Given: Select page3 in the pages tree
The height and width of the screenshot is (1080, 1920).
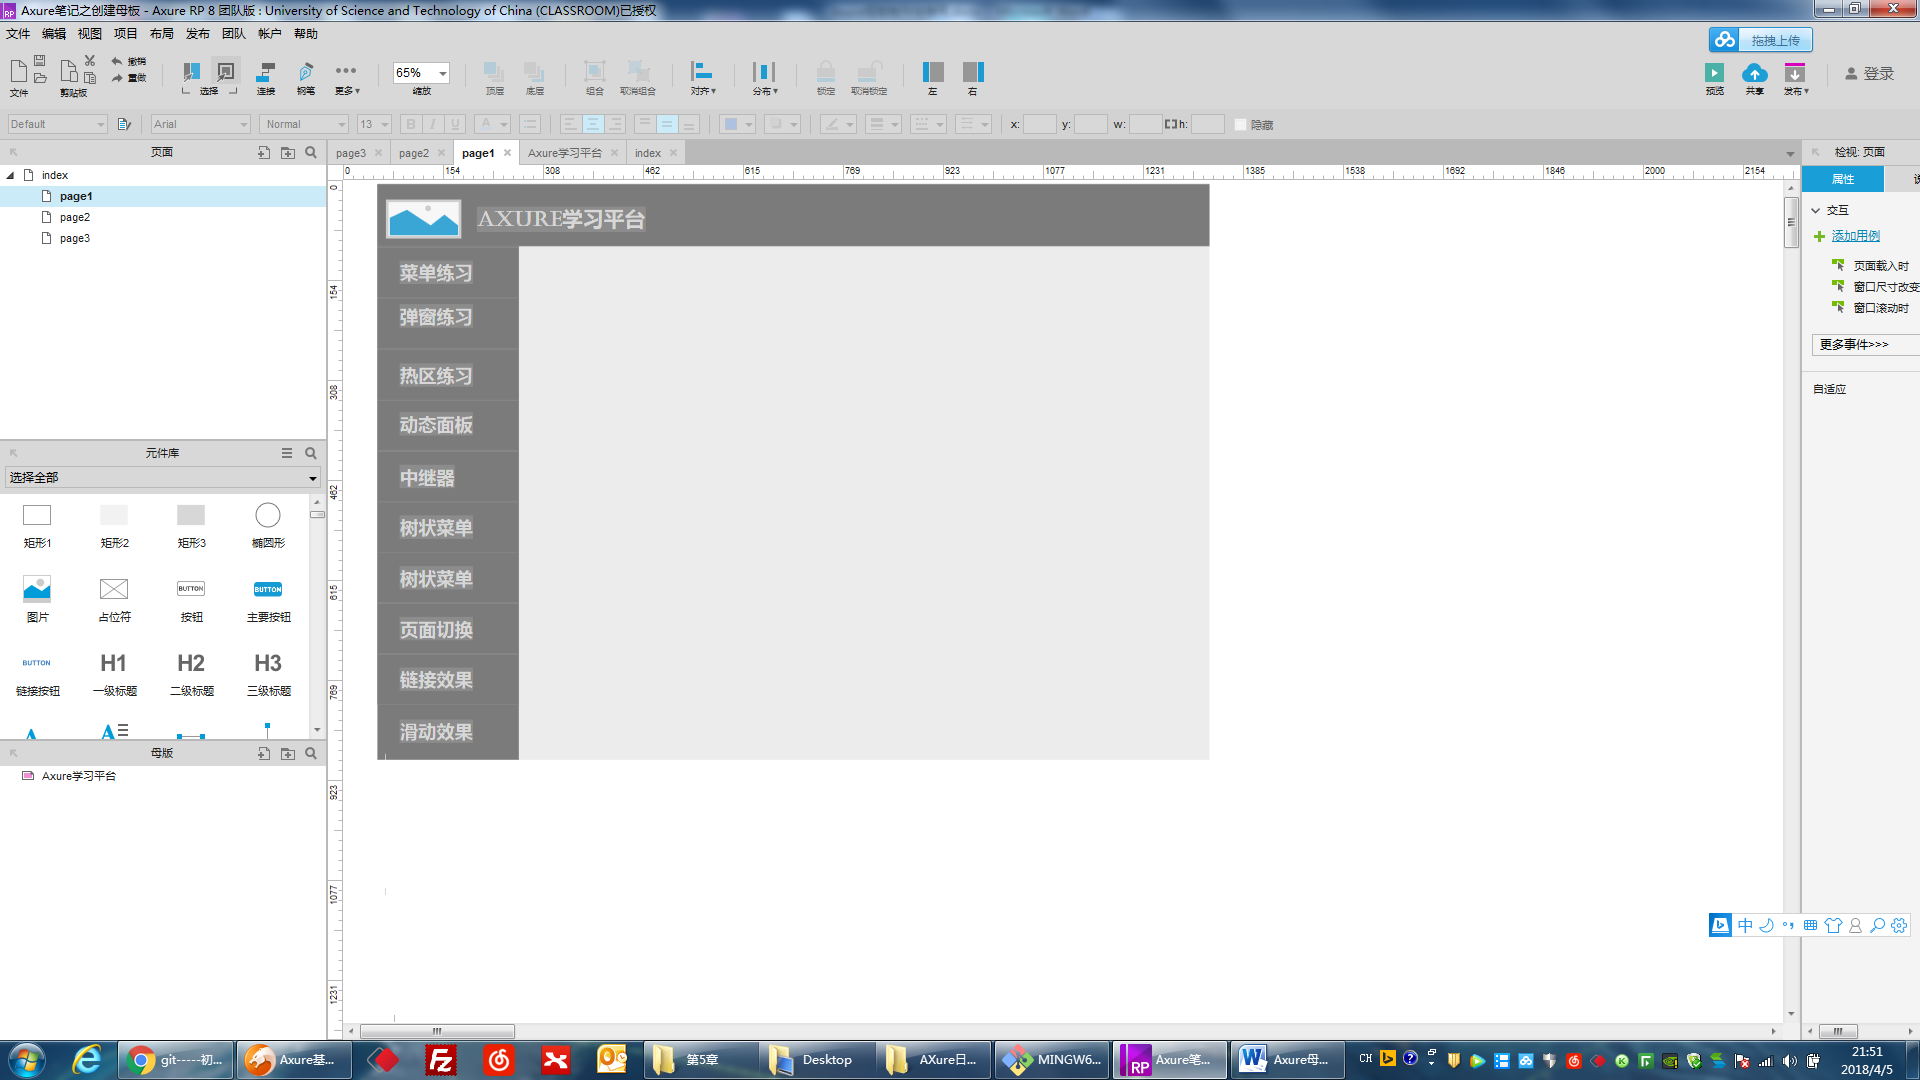Looking at the screenshot, I should (x=74, y=238).
